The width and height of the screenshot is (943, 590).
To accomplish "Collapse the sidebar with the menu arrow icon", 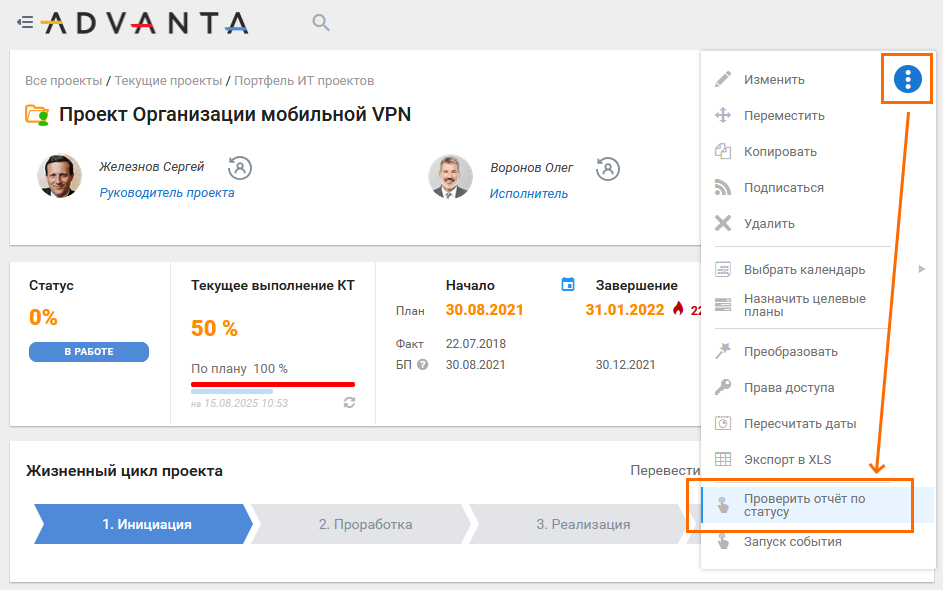I will (x=26, y=22).
